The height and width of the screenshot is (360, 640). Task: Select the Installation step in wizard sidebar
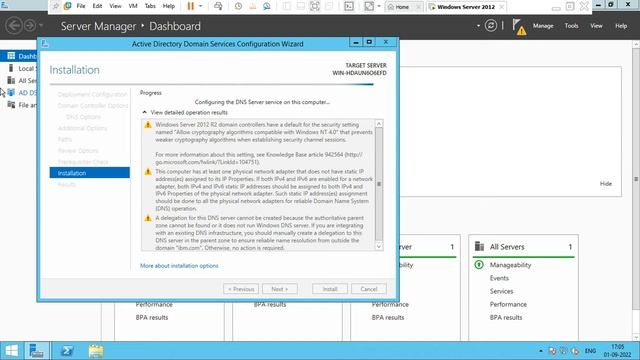tap(90, 173)
